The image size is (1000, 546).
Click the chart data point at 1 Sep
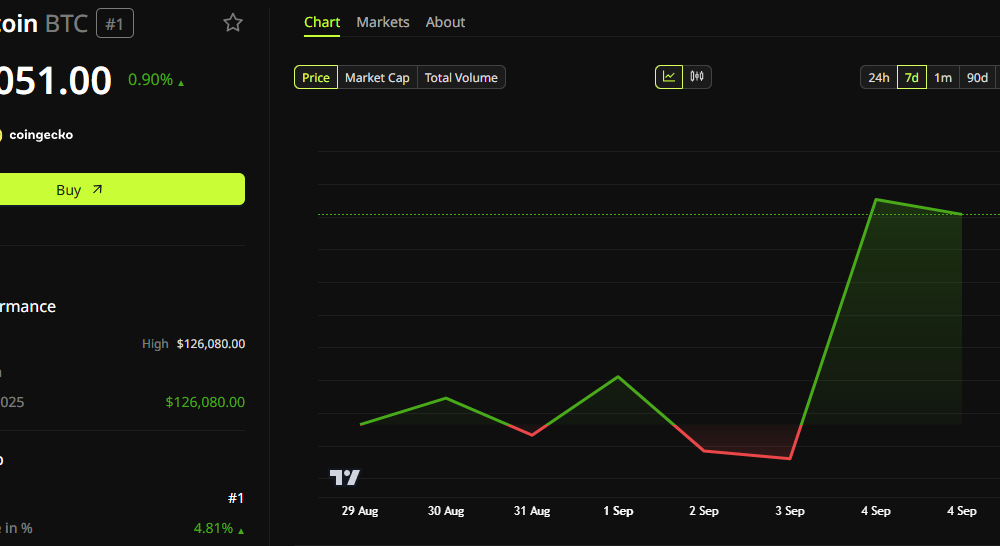click(x=618, y=377)
